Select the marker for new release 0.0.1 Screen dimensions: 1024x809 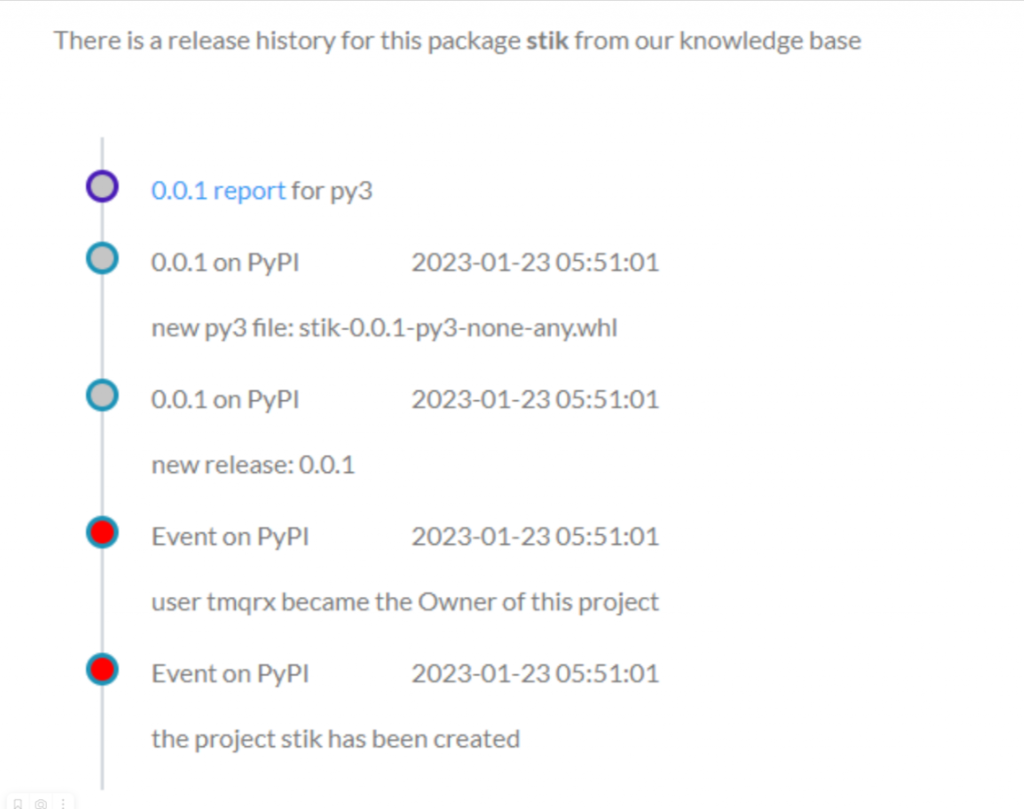103,395
